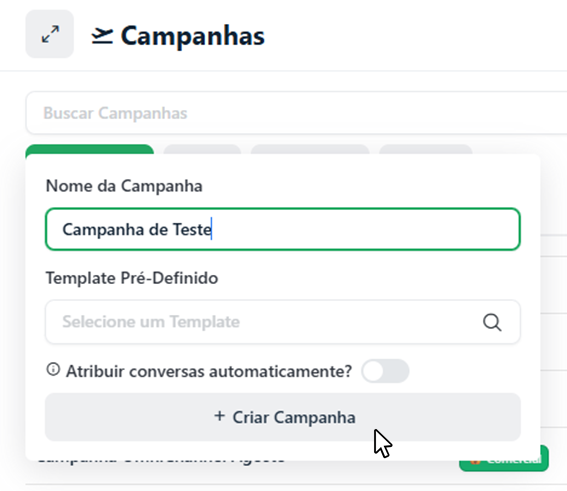Focus the Buscar Campanhas search field
The width and height of the screenshot is (567, 491).
click(297, 113)
